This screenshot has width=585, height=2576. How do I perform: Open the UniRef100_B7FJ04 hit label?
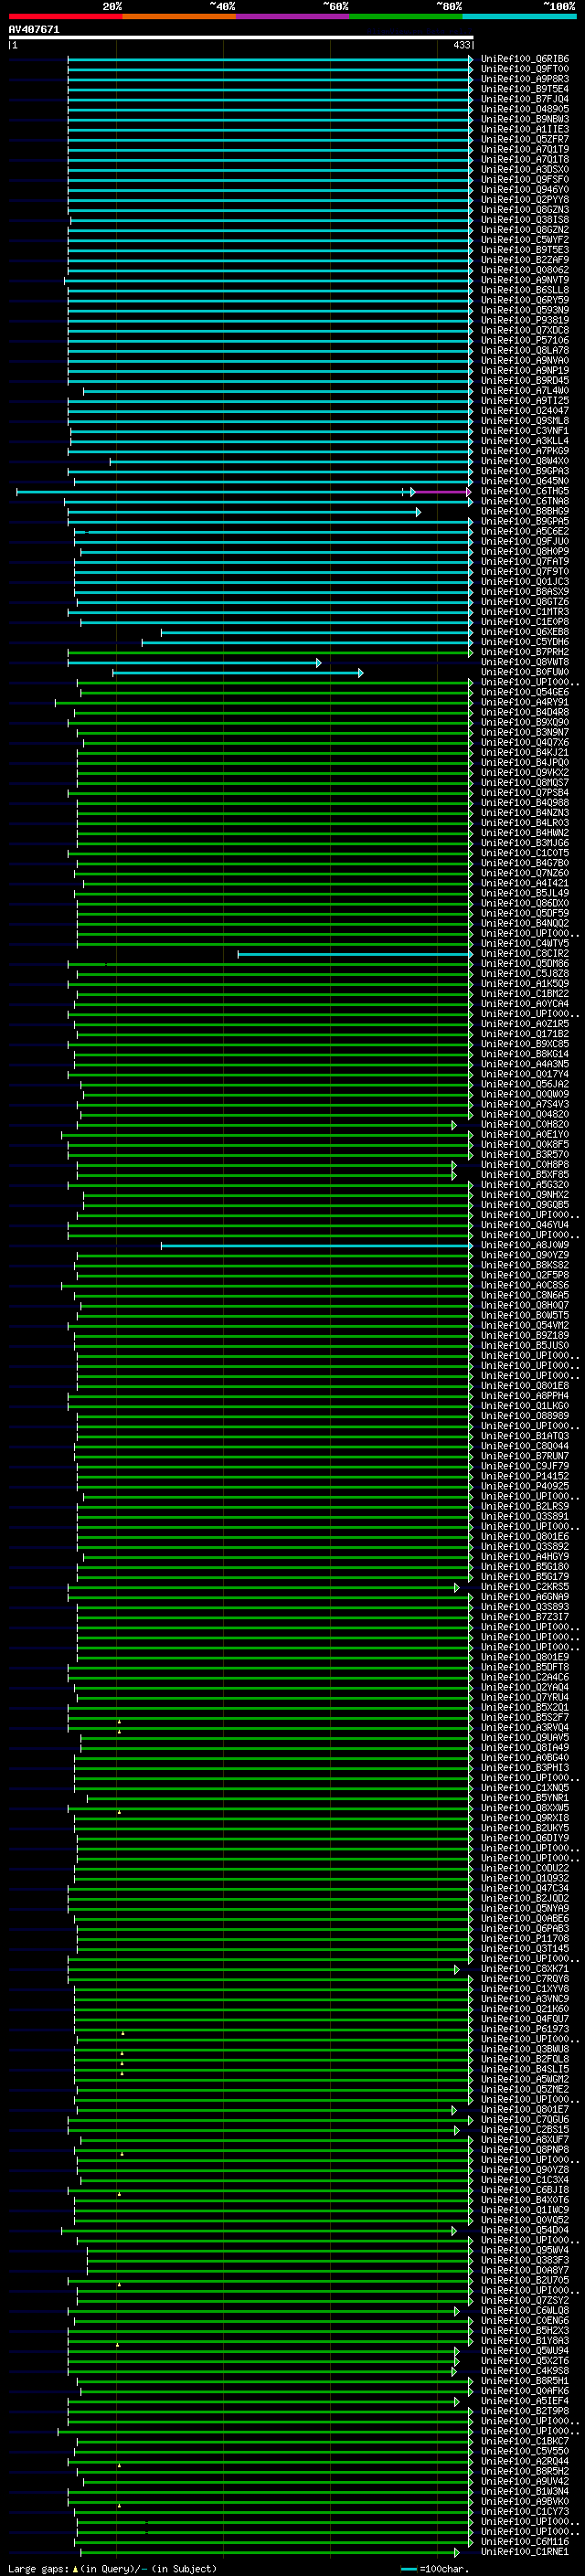pyautogui.click(x=525, y=100)
